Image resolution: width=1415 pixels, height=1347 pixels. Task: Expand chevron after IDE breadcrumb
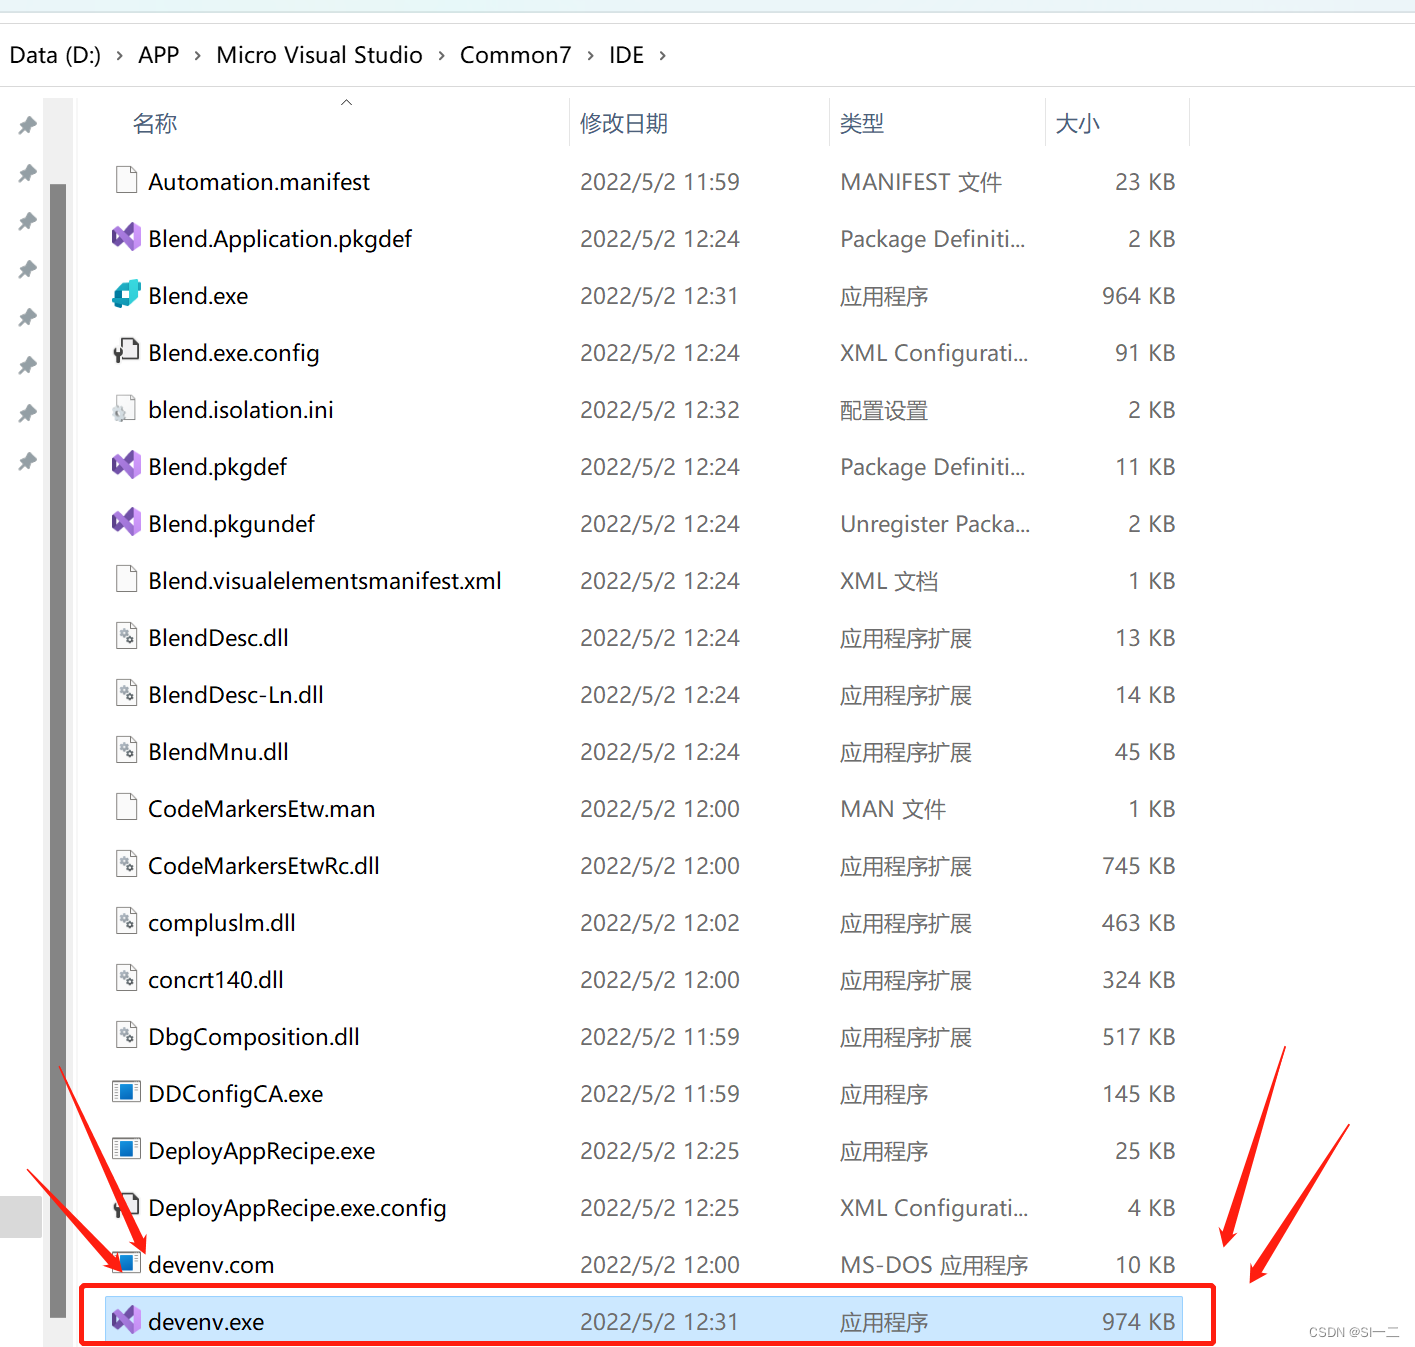point(662,55)
